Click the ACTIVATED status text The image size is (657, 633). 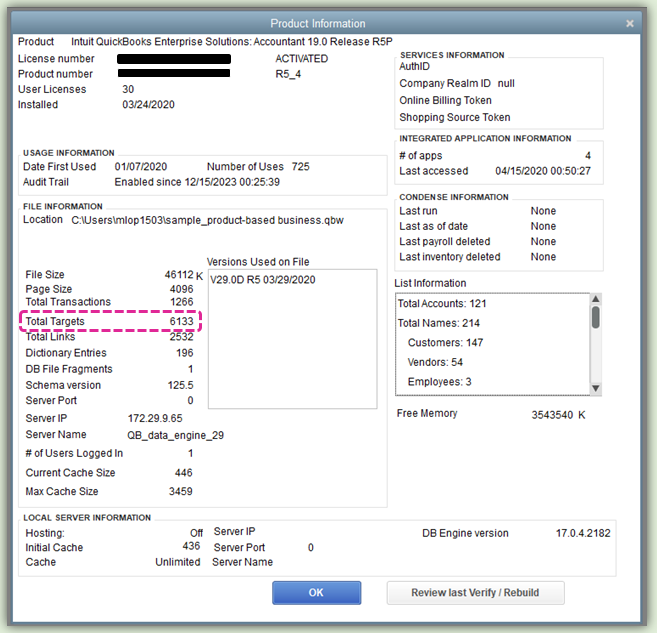302,59
